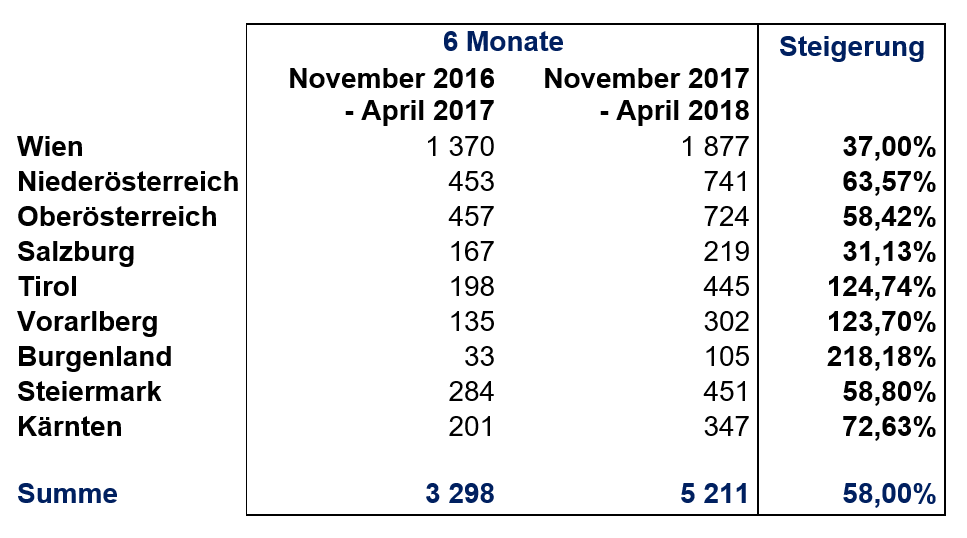
Task: Click the "Kärnten" row label
Action: click(70, 427)
